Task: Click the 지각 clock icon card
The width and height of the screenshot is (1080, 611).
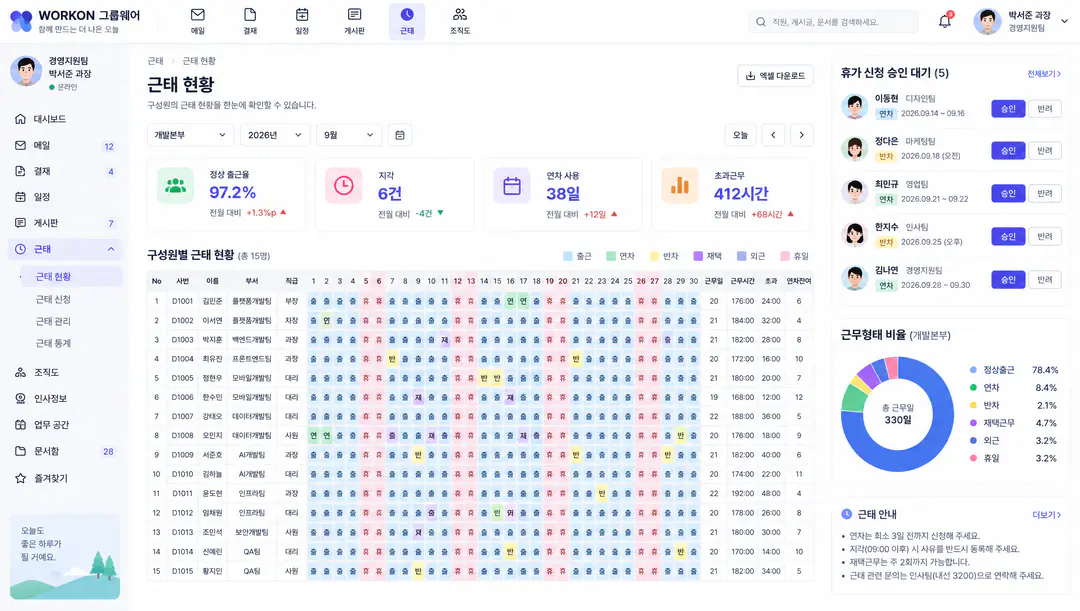Action: click(395, 194)
